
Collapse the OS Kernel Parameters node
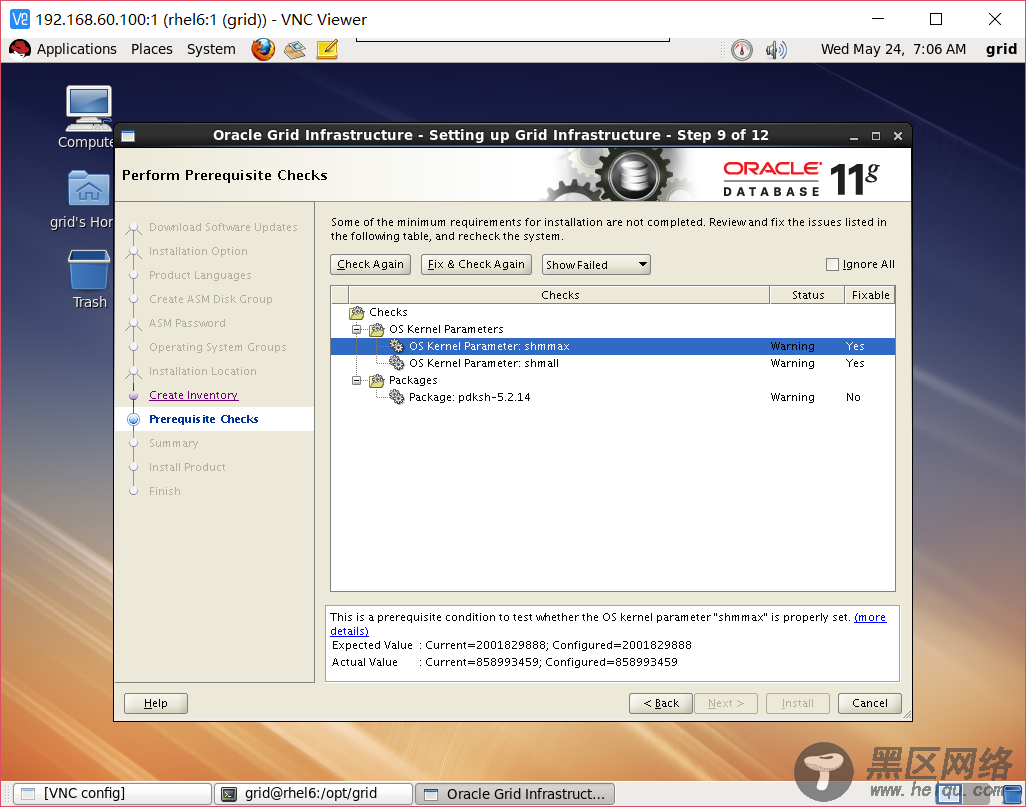(x=357, y=329)
